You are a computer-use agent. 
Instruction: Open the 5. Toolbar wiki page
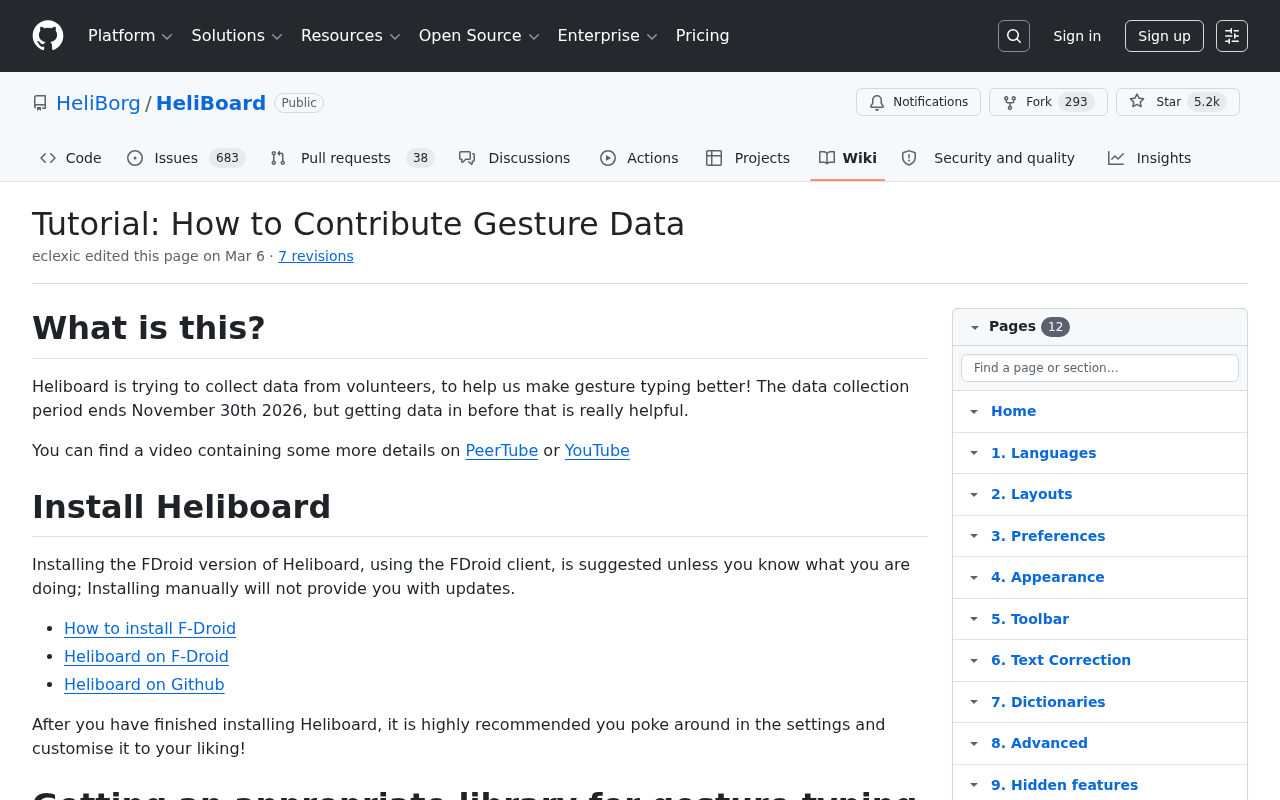point(1030,619)
